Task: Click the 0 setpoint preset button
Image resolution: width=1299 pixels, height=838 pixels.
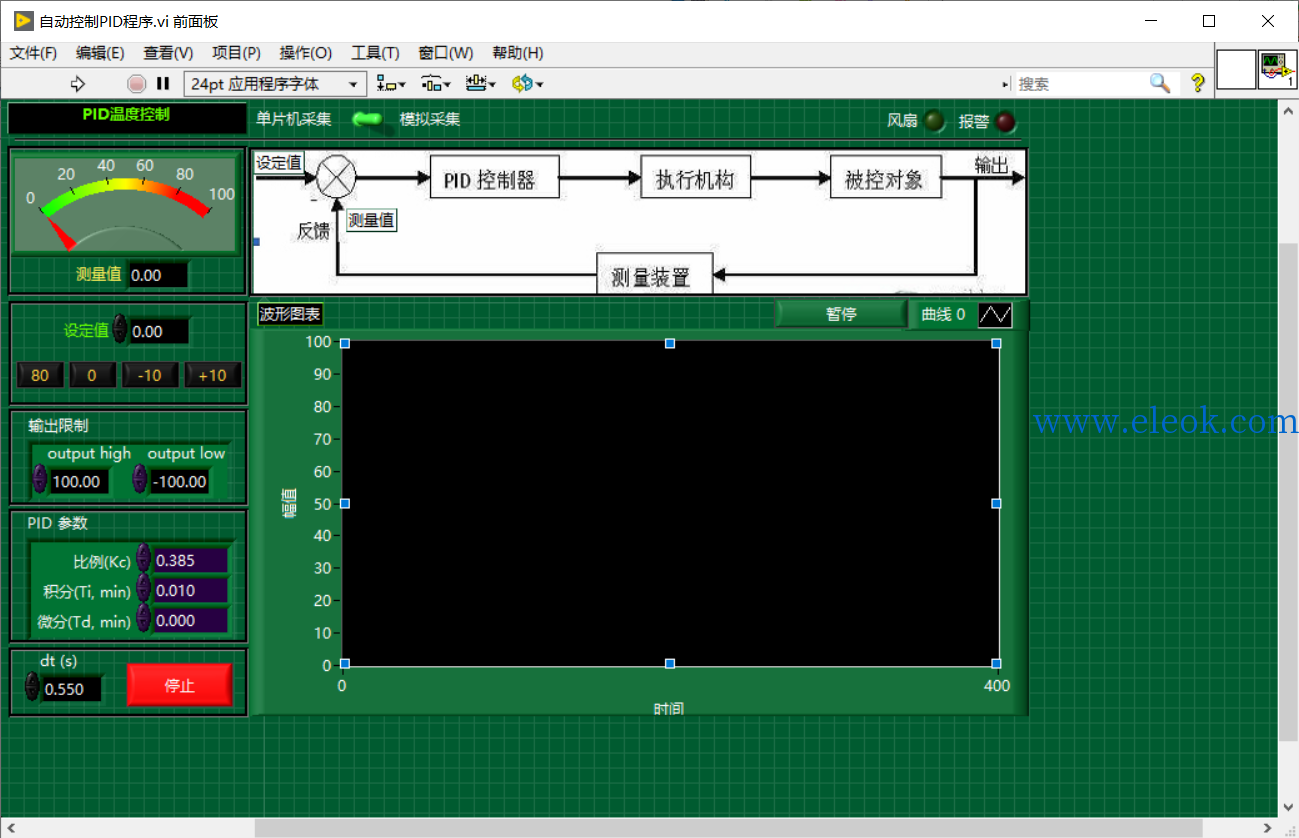Action: tap(92, 376)
